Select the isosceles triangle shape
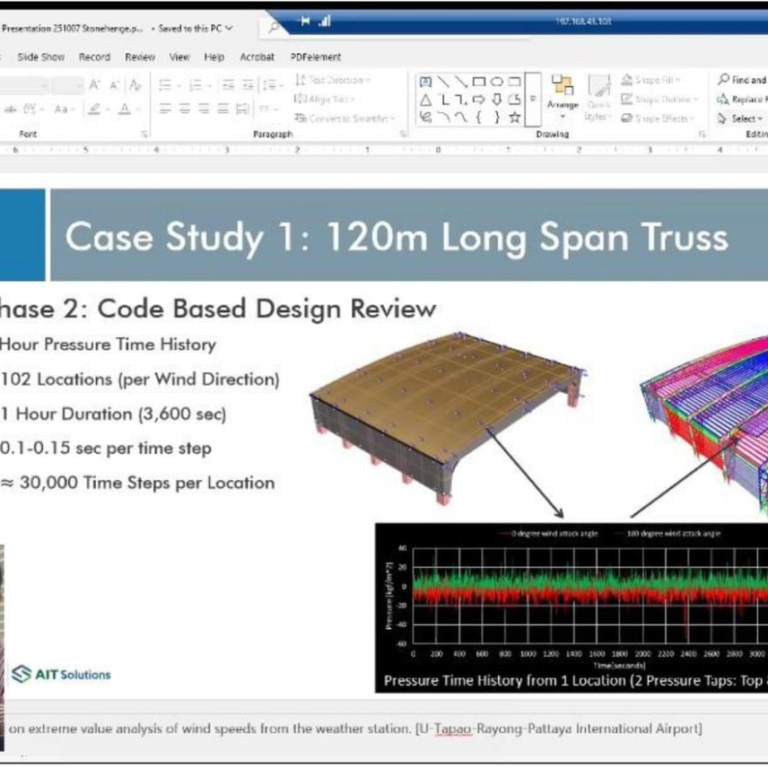Image resolution: width=768 pixels, height=768 pixels. coord(426,100)
